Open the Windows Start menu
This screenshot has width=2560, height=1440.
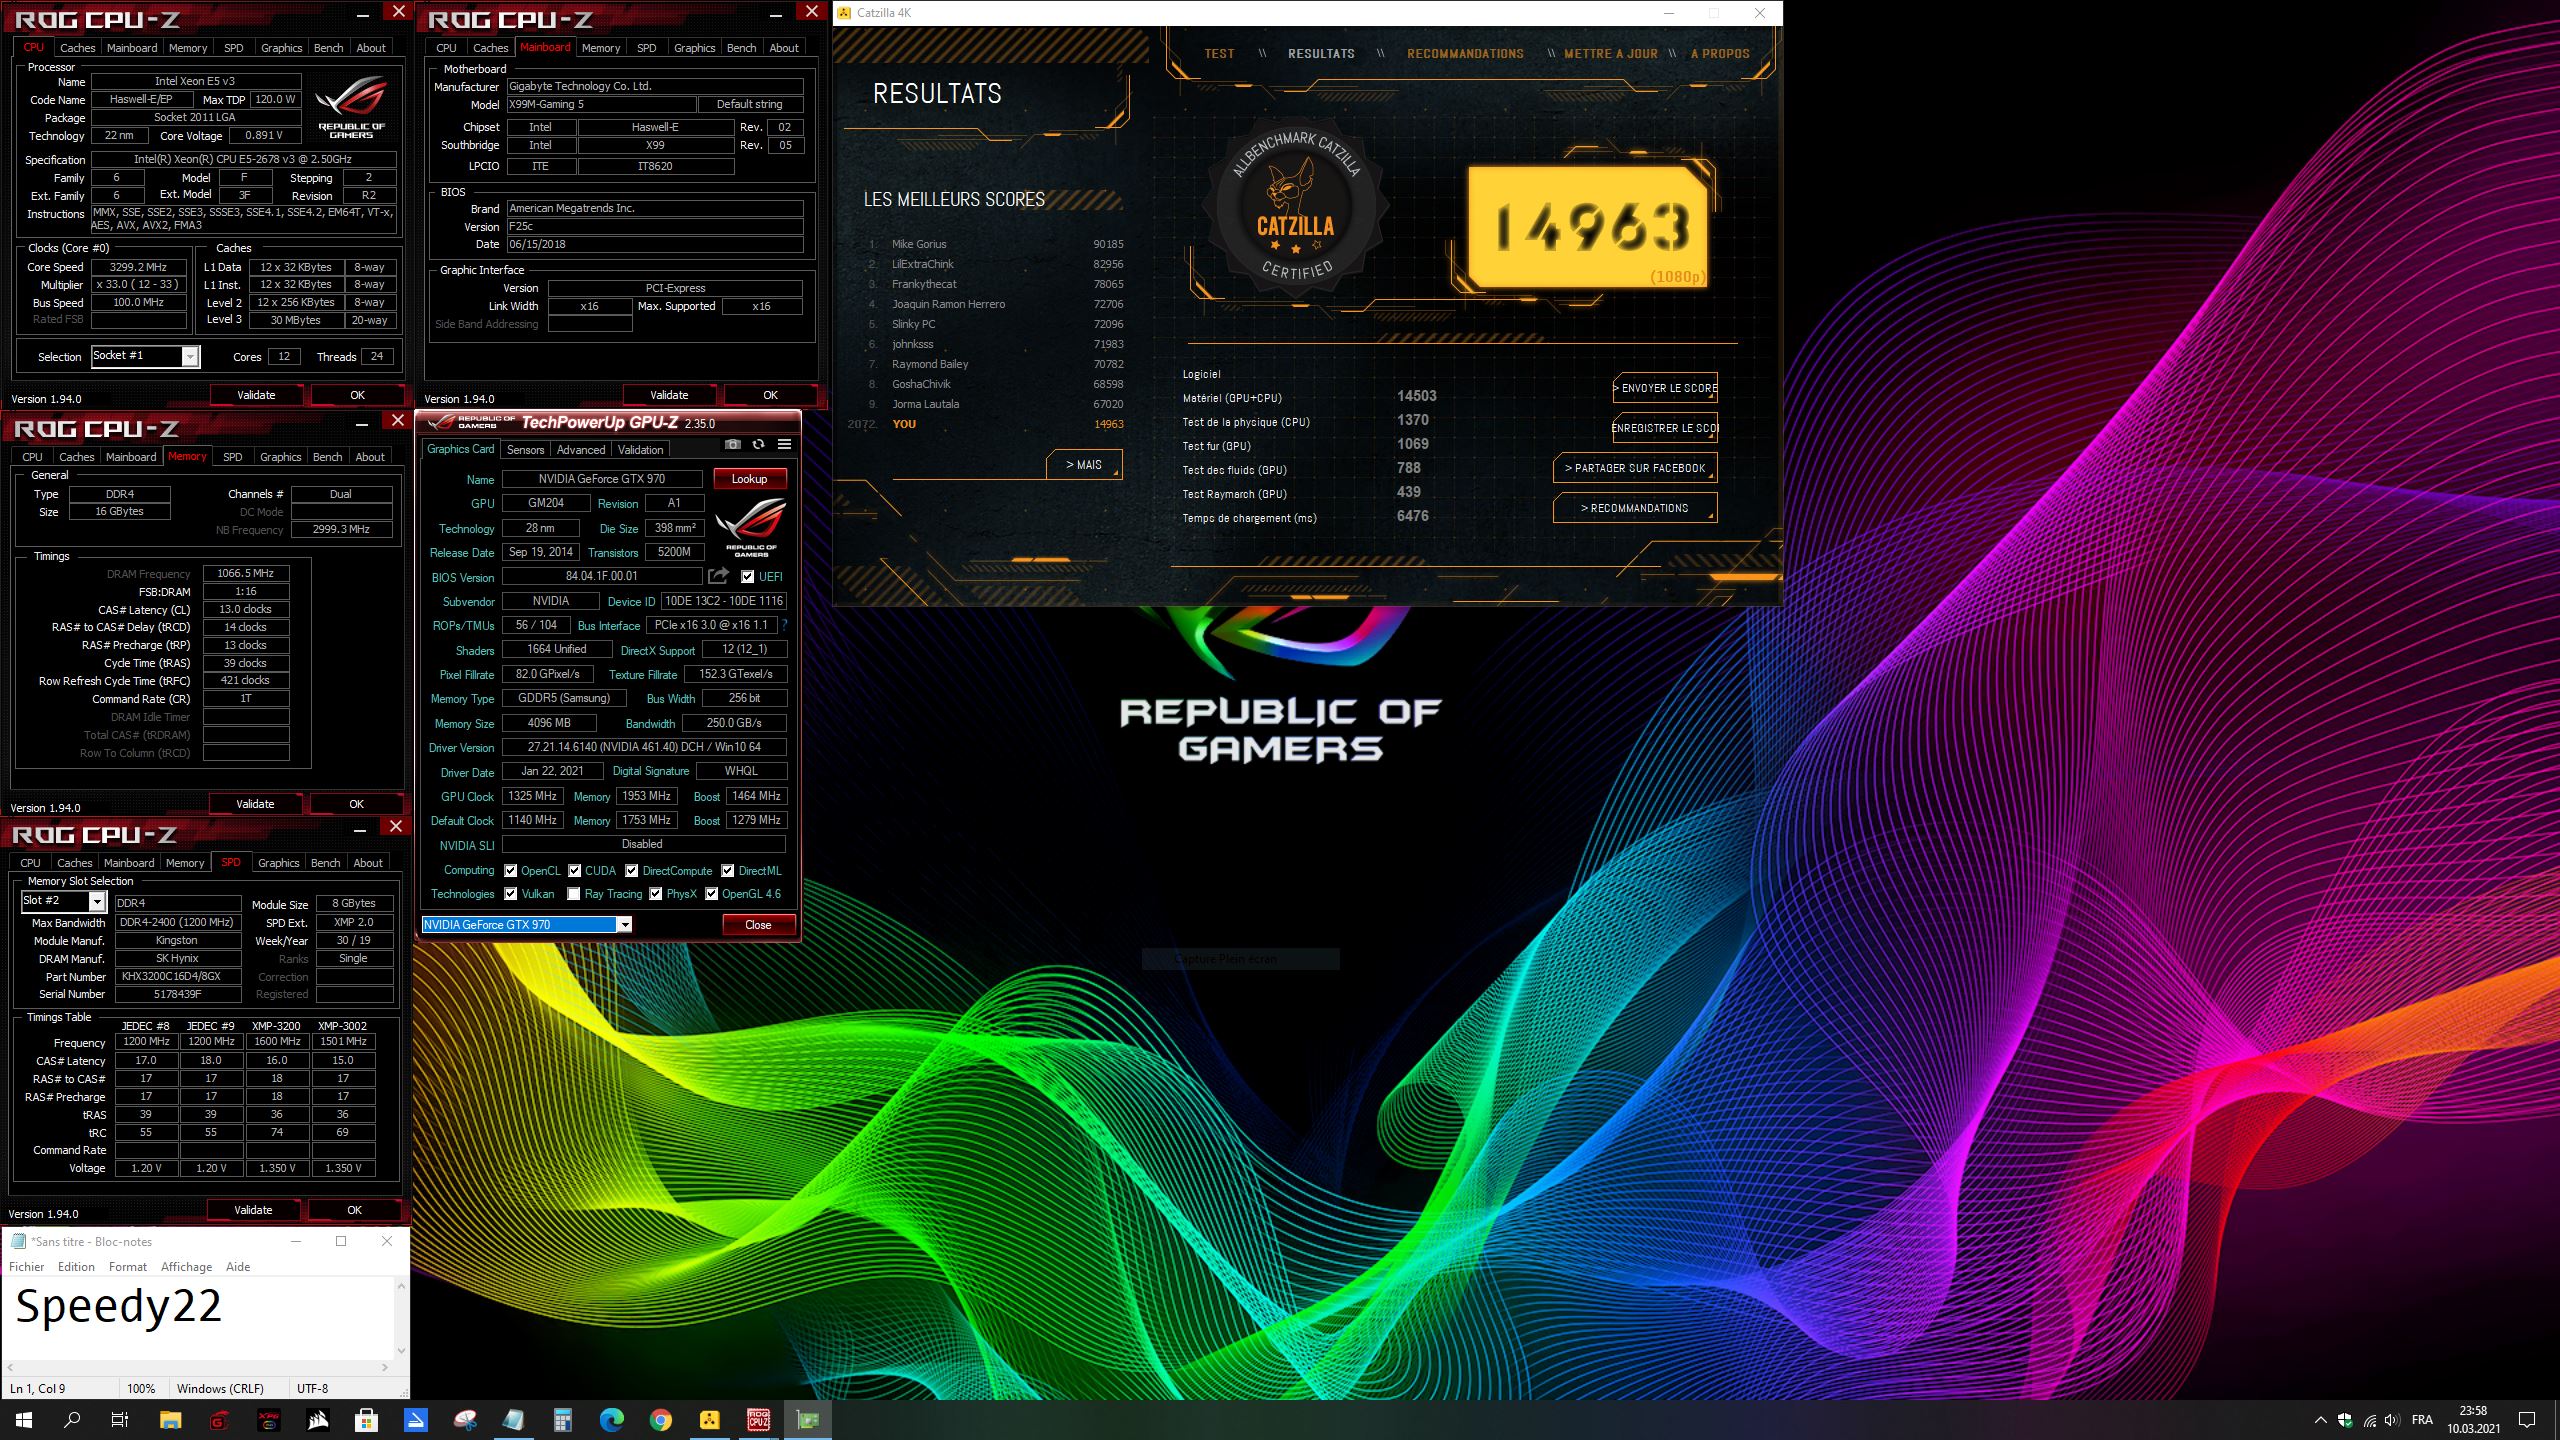pos(24,1420)
